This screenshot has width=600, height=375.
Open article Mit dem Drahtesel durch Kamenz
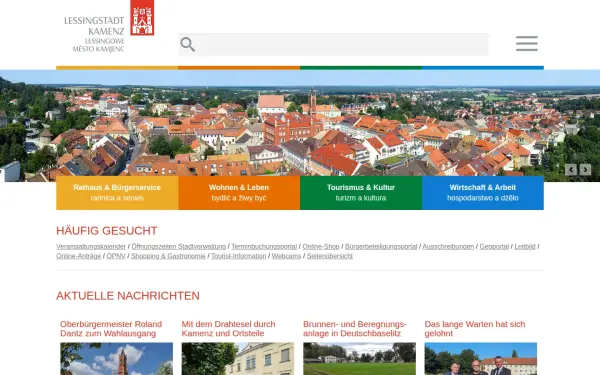(x=228, y=329)
